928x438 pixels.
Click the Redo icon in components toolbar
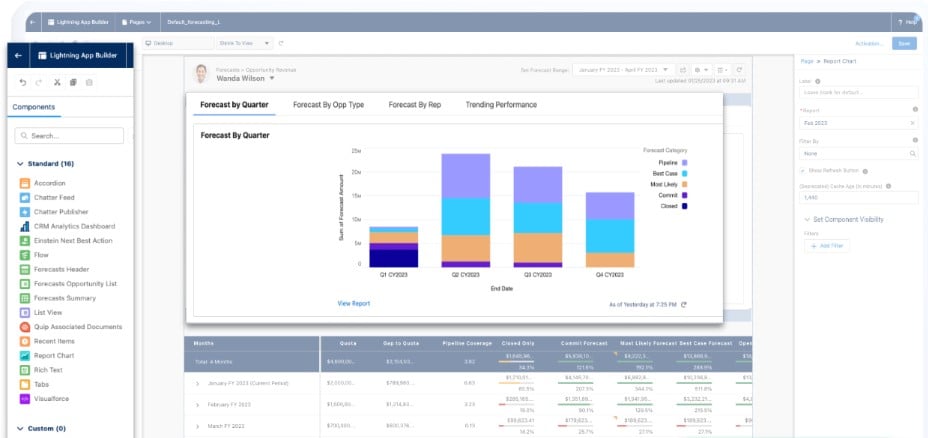(x=39, y=82)
